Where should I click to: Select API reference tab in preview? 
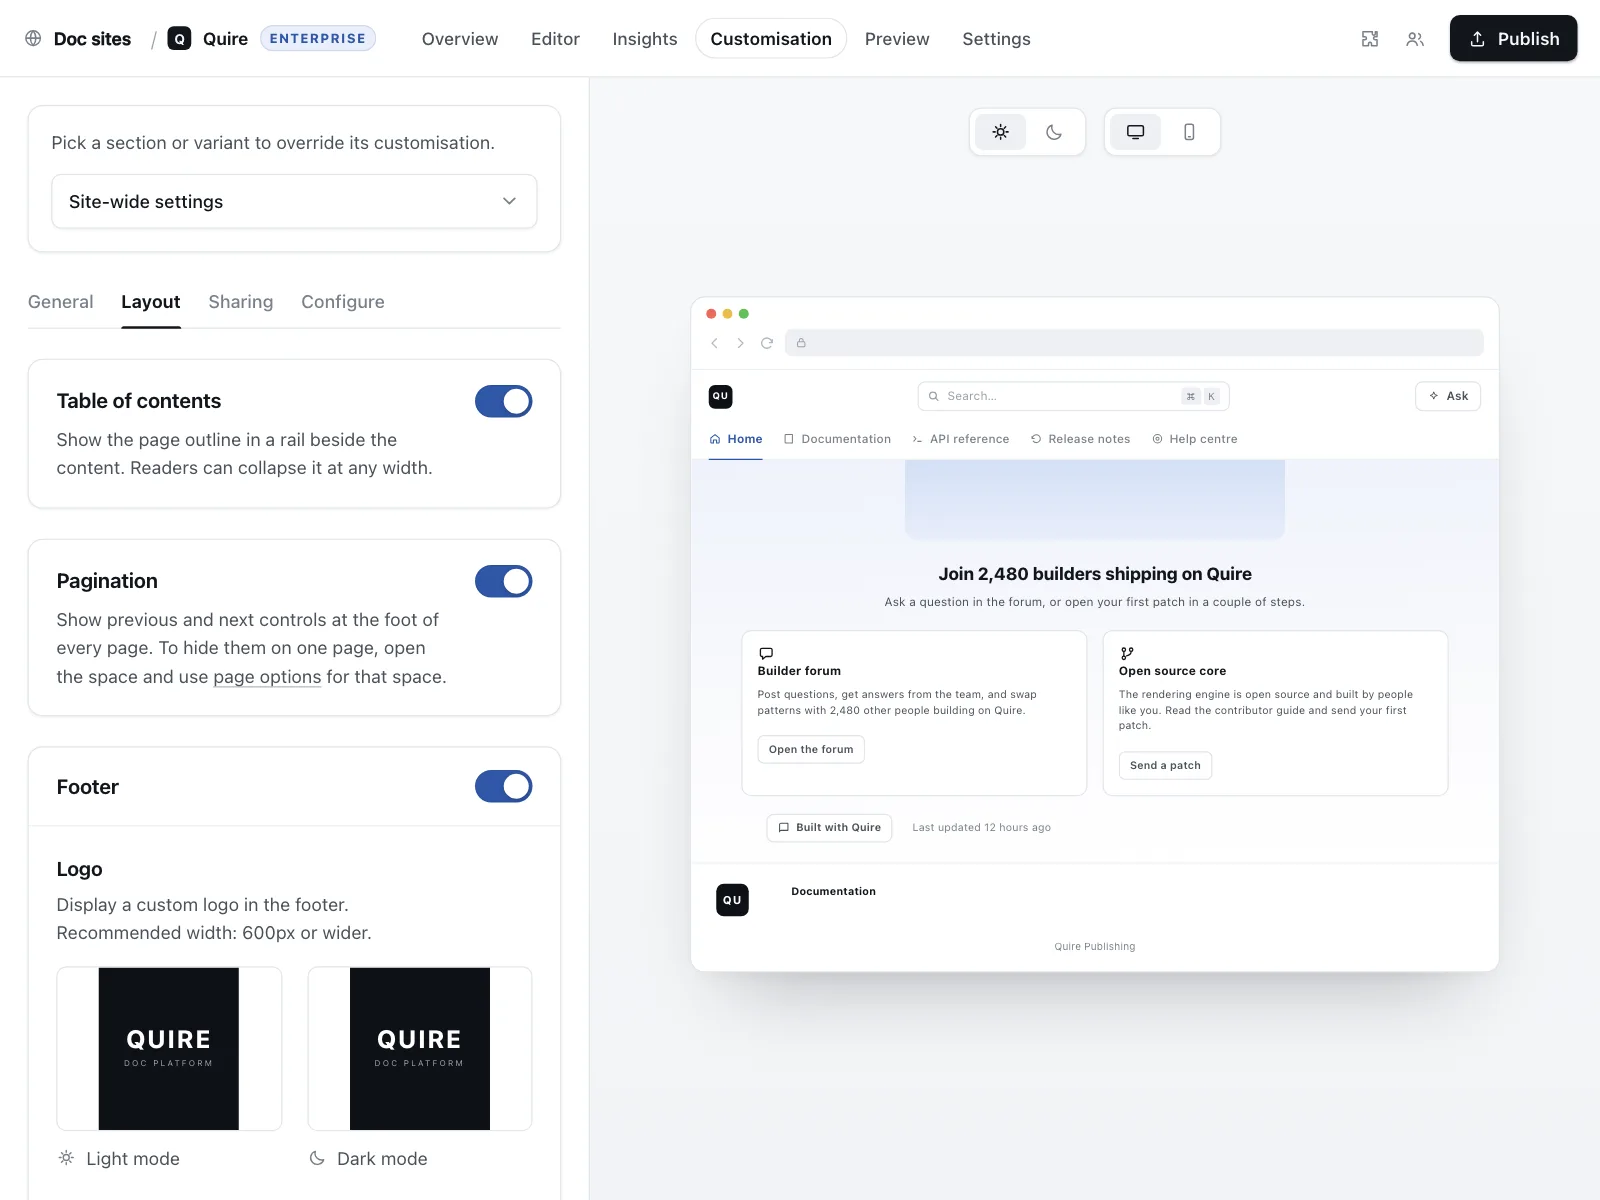pyautogui.click(x=960, y=439)
